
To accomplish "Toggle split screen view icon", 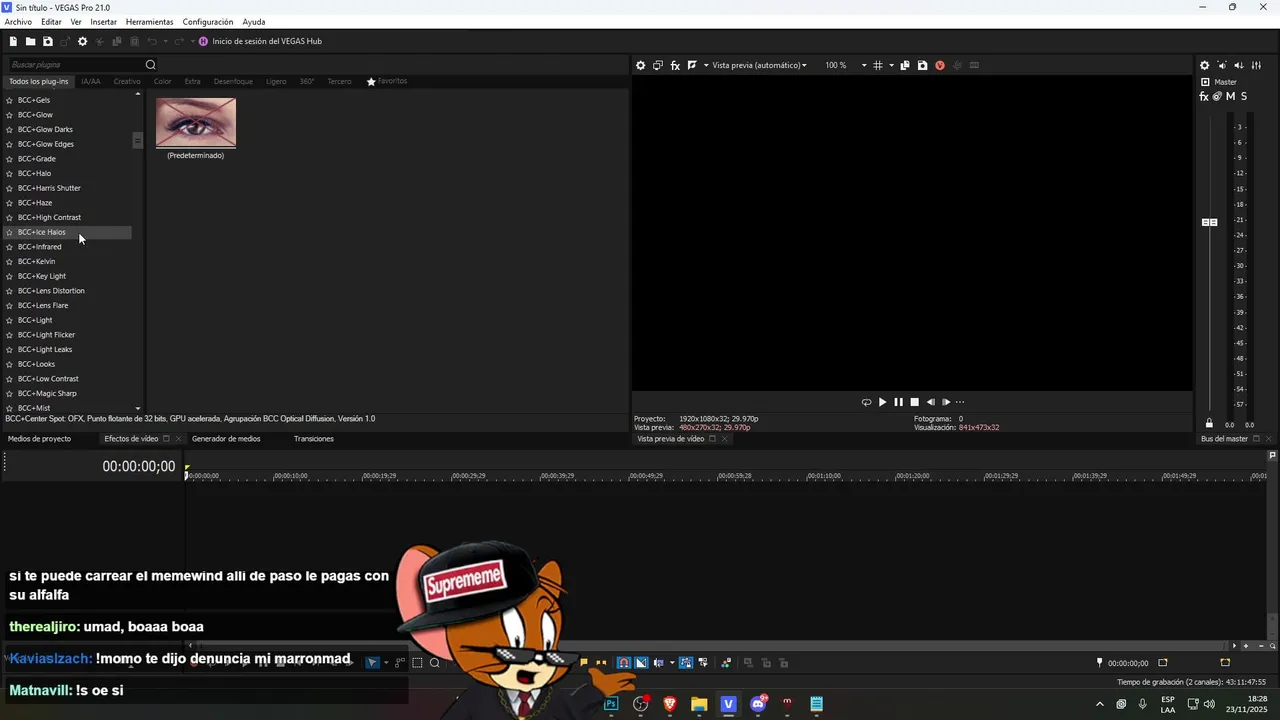I will coord(692,65).
